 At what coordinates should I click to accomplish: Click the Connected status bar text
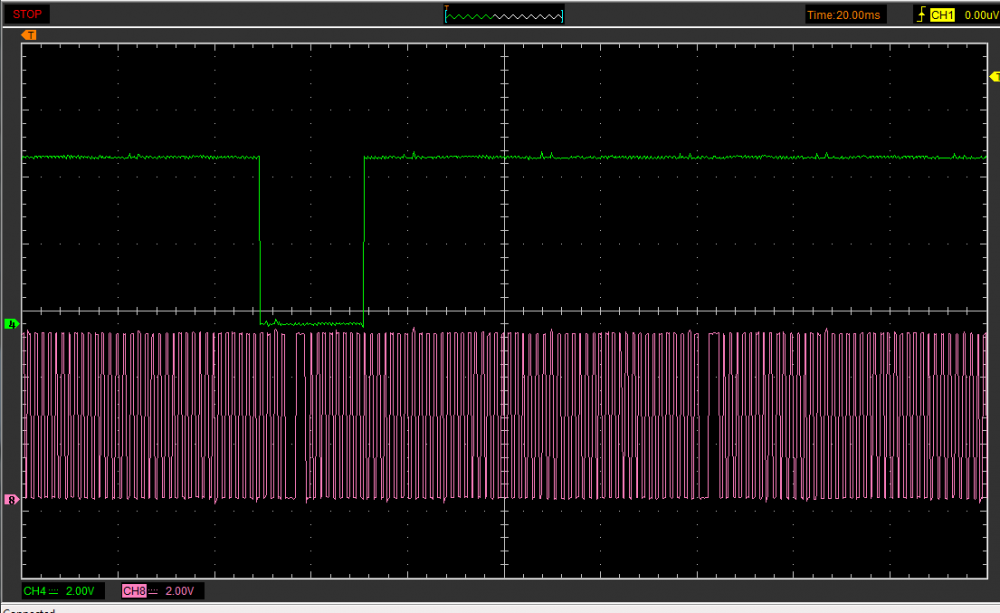click(x=28, y=610)
